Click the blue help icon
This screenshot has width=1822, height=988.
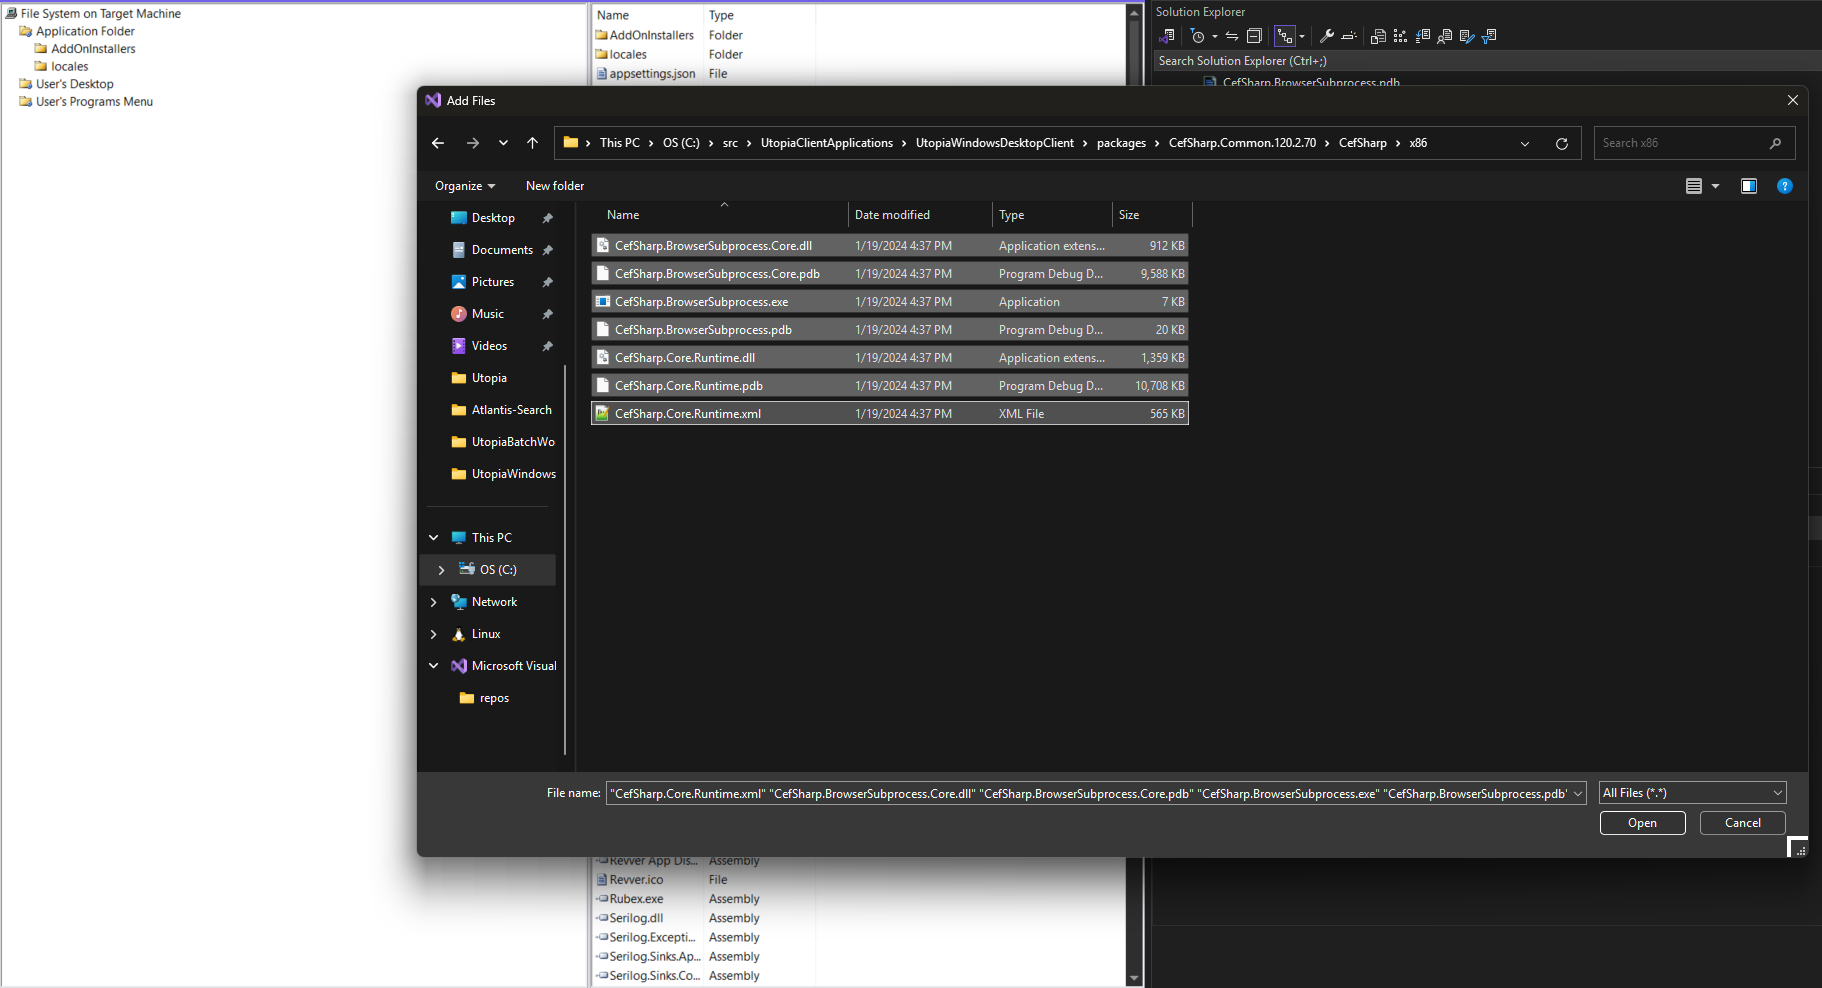coord(1784,186)
